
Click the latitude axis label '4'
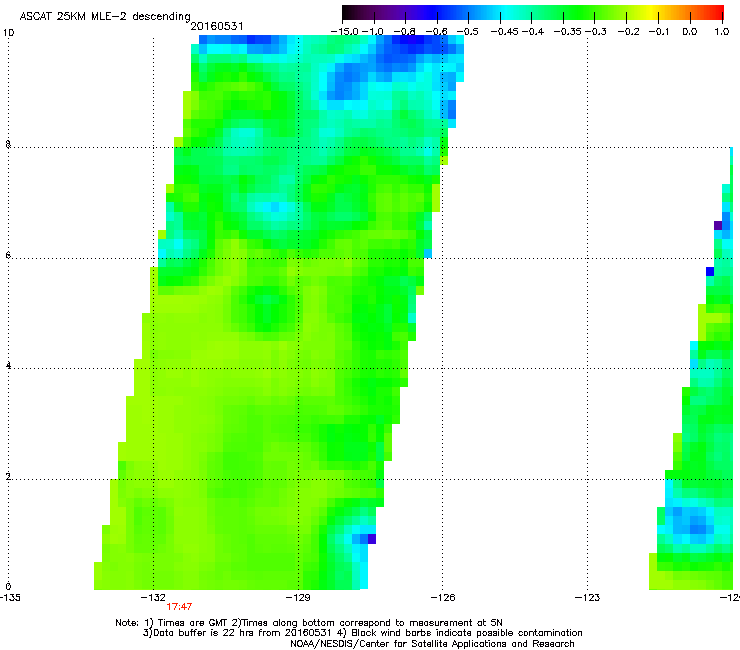[x=8, y=366]
